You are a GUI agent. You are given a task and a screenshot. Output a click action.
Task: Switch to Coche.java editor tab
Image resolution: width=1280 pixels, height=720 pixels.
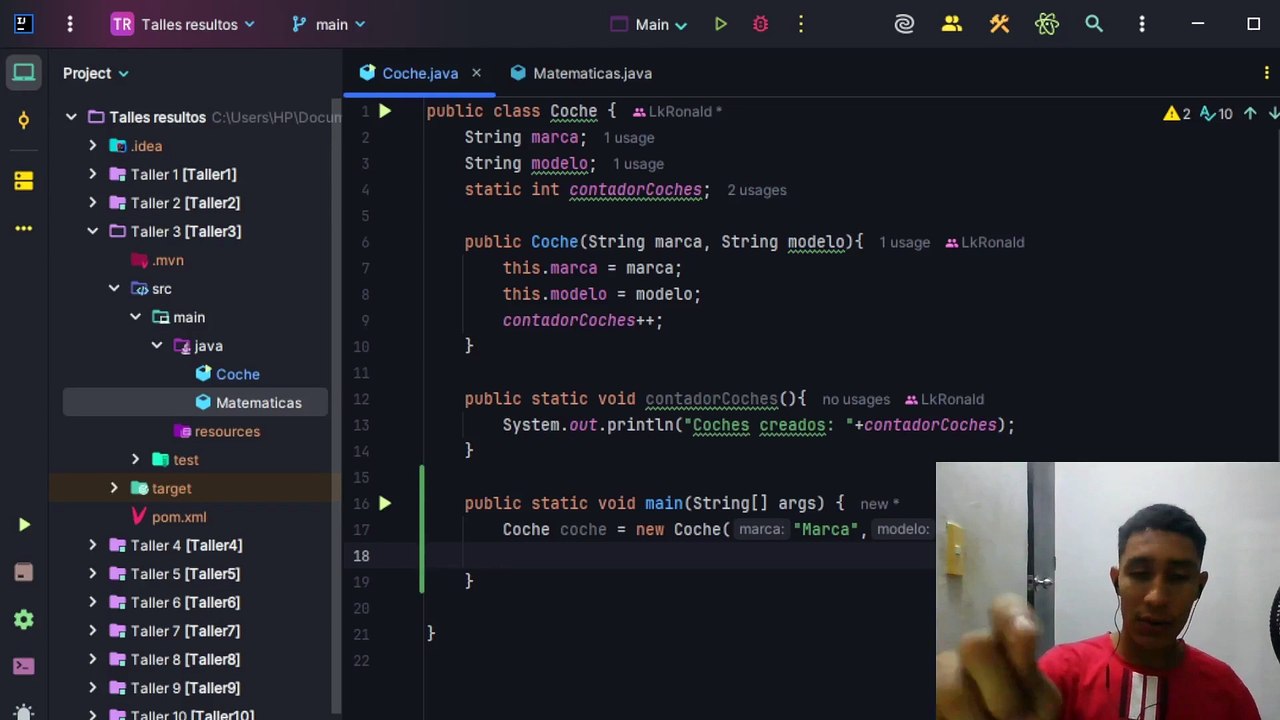(420, 73)
